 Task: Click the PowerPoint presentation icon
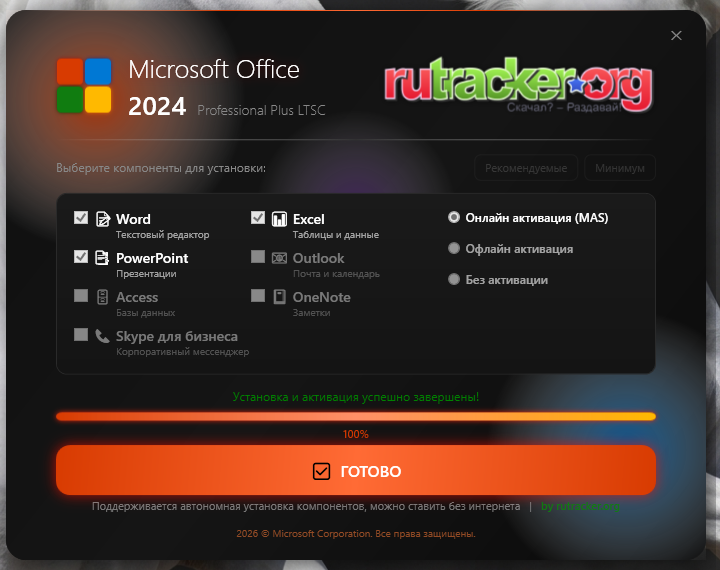(x=102, y=258)
